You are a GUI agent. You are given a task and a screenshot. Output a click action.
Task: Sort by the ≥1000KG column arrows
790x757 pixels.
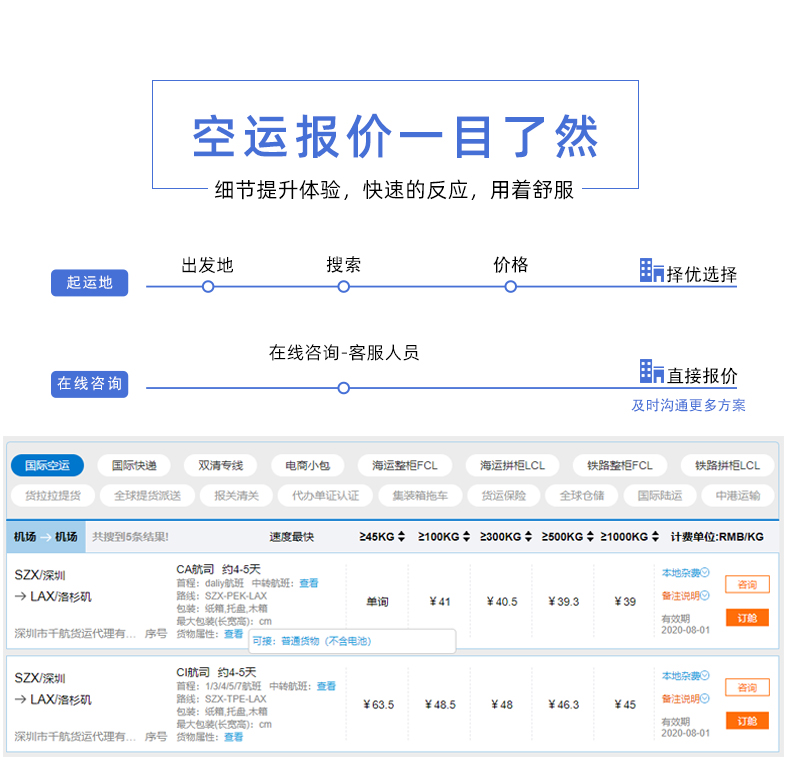coord(653,537)
